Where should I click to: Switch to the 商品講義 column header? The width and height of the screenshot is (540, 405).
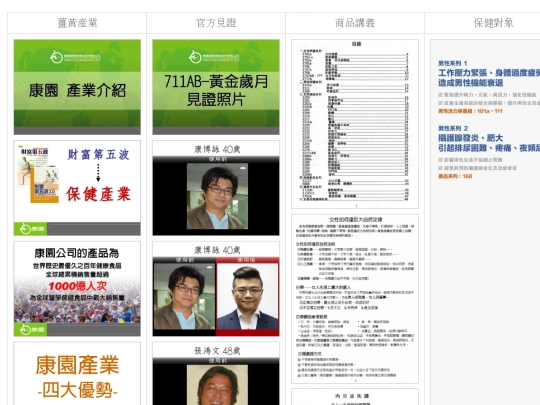tap(355, 23)
